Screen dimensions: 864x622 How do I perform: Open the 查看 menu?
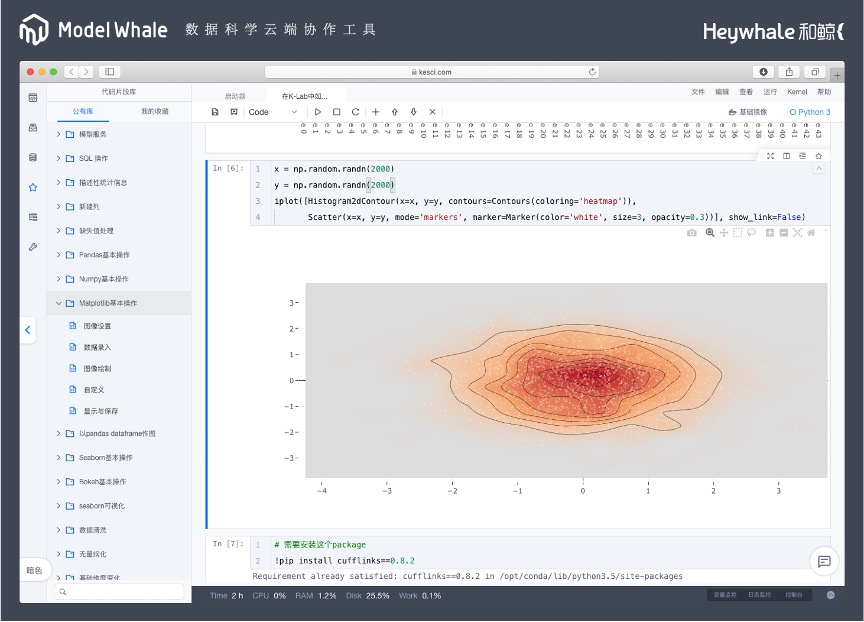point(746,92)
